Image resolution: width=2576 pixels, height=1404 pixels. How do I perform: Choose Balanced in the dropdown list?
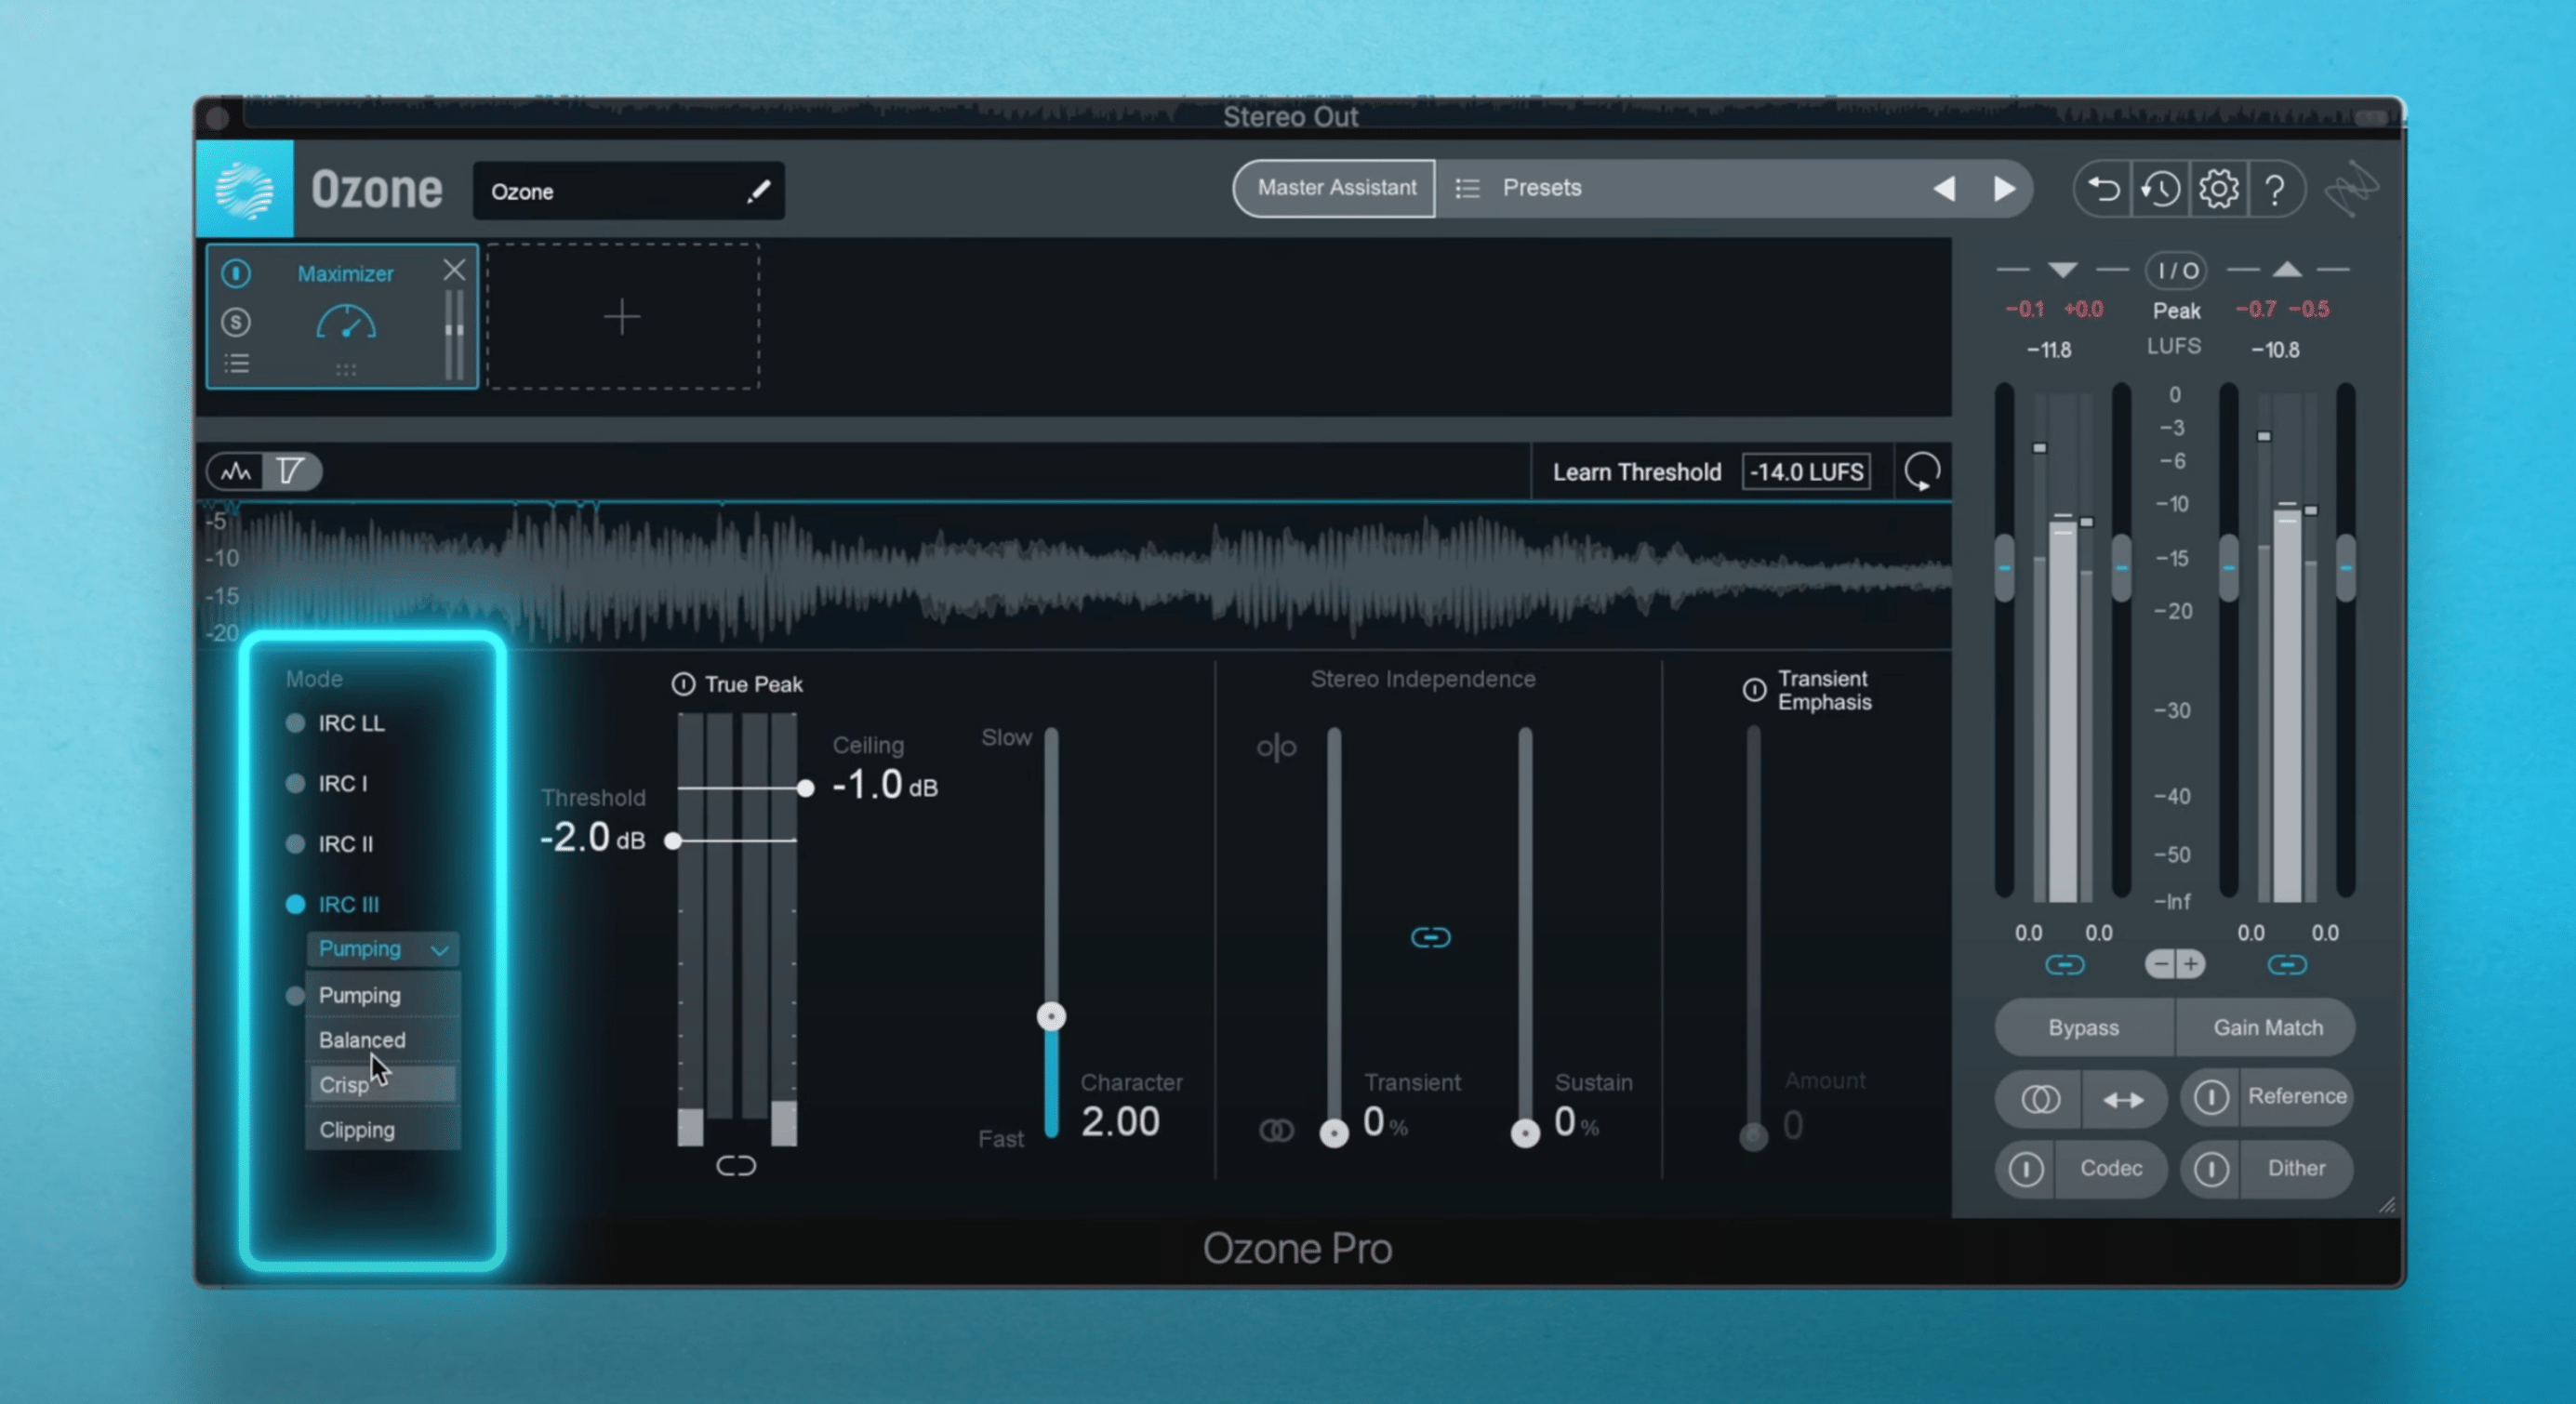[x=383, y=1040]
